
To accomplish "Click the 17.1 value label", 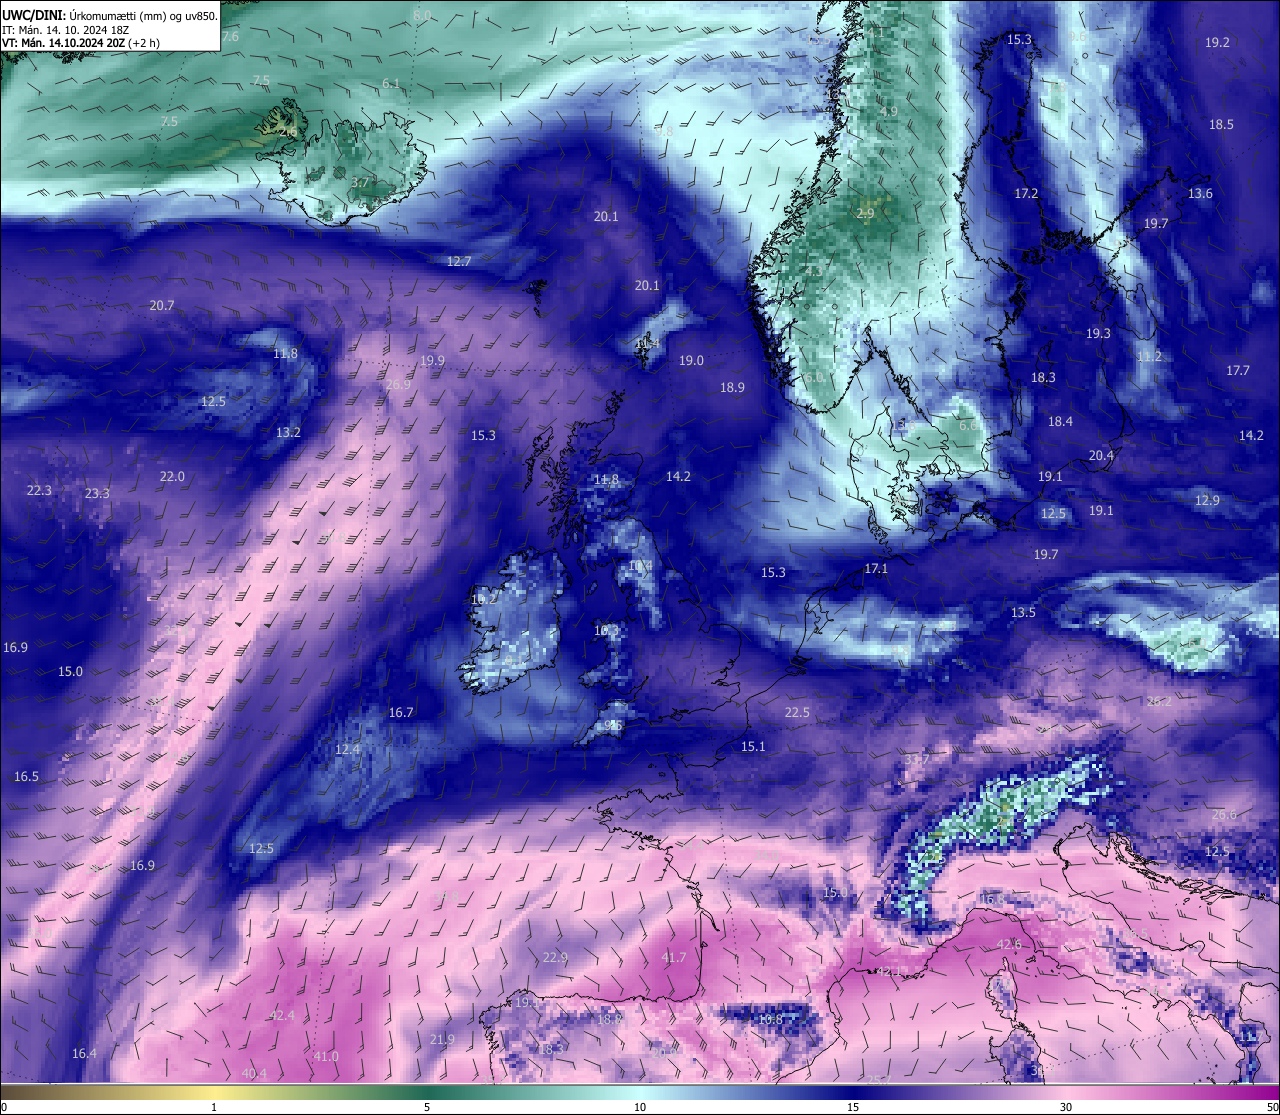I will tap(875, 568).
